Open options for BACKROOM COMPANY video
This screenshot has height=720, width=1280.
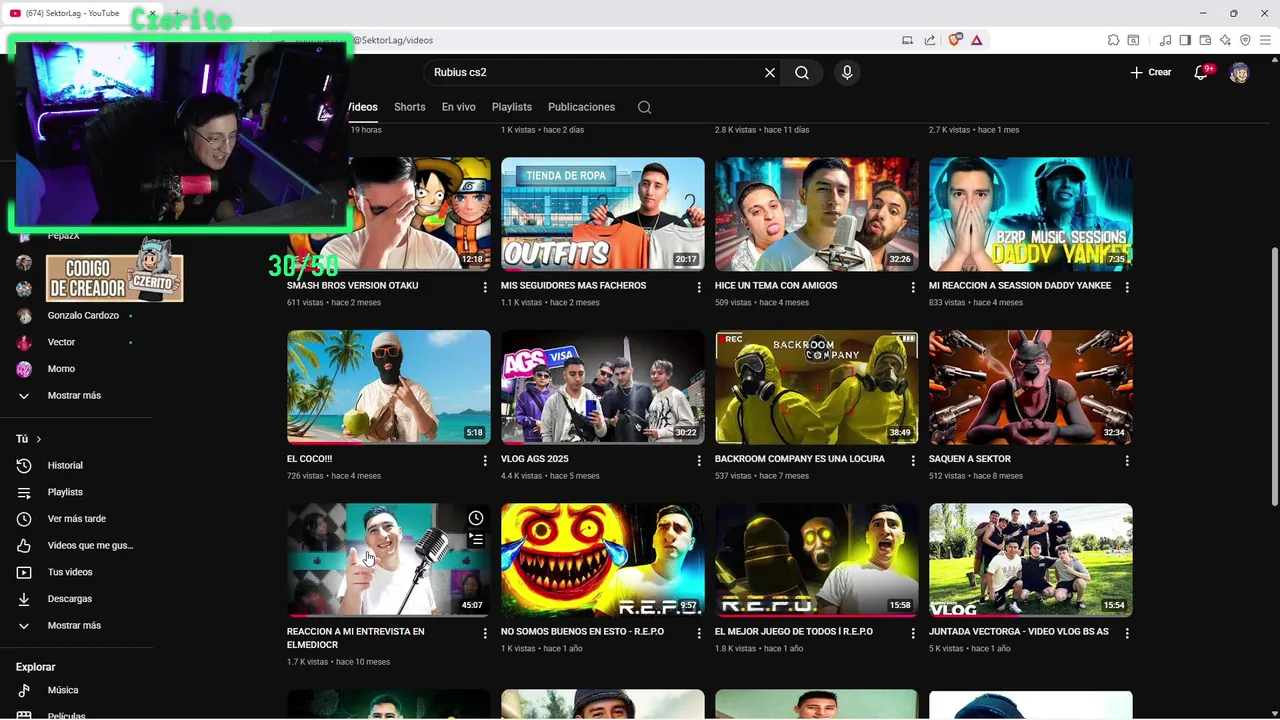coord(913,460)
